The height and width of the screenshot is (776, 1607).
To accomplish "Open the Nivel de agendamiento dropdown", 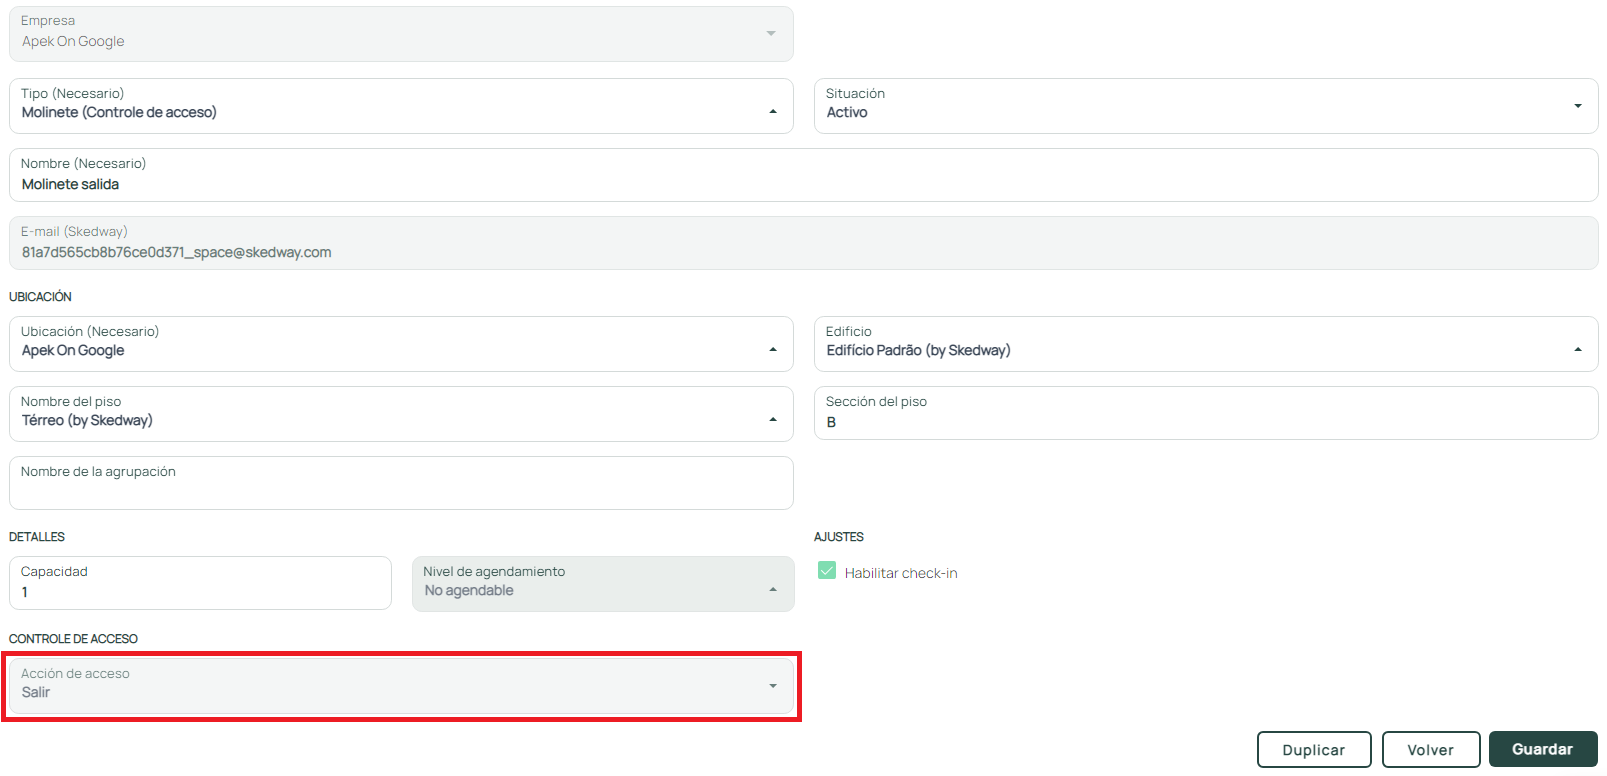I will (x=602, y=584).
